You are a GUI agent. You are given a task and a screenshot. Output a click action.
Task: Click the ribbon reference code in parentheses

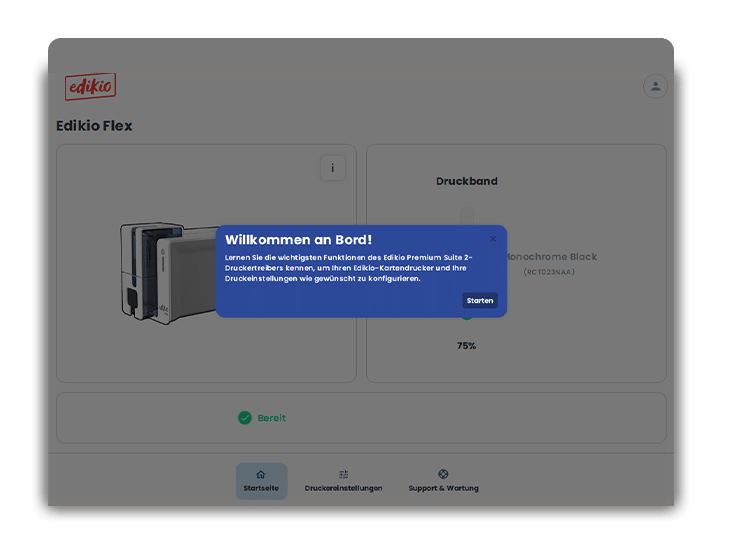550,271
